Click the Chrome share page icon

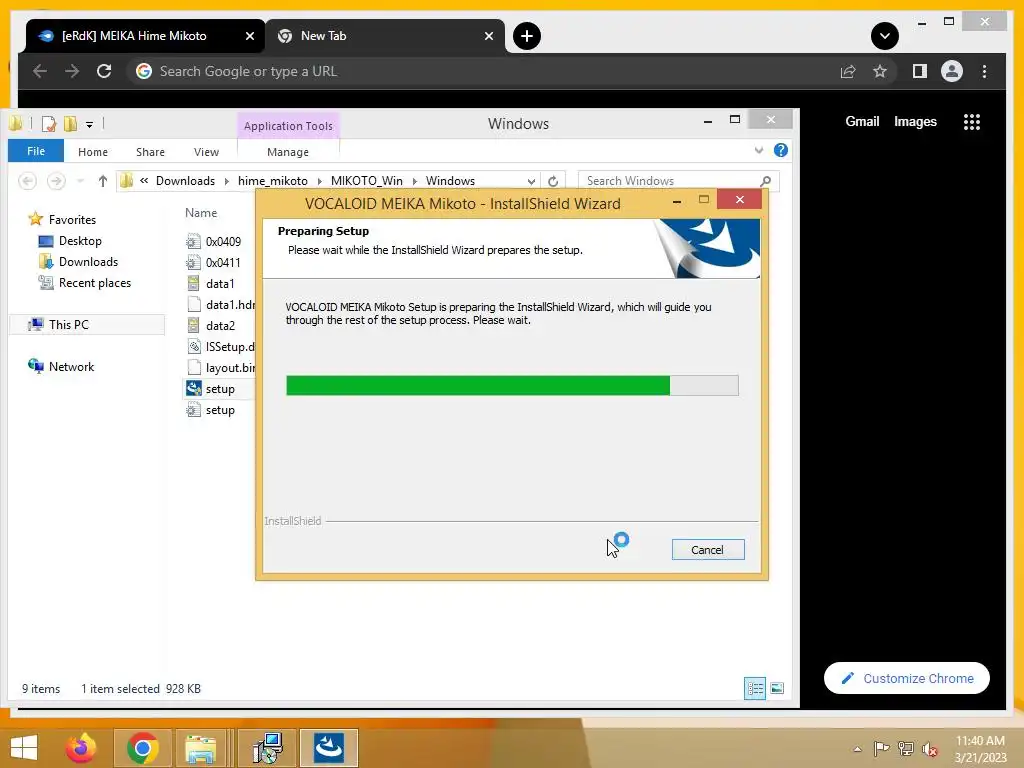point(848,71)
